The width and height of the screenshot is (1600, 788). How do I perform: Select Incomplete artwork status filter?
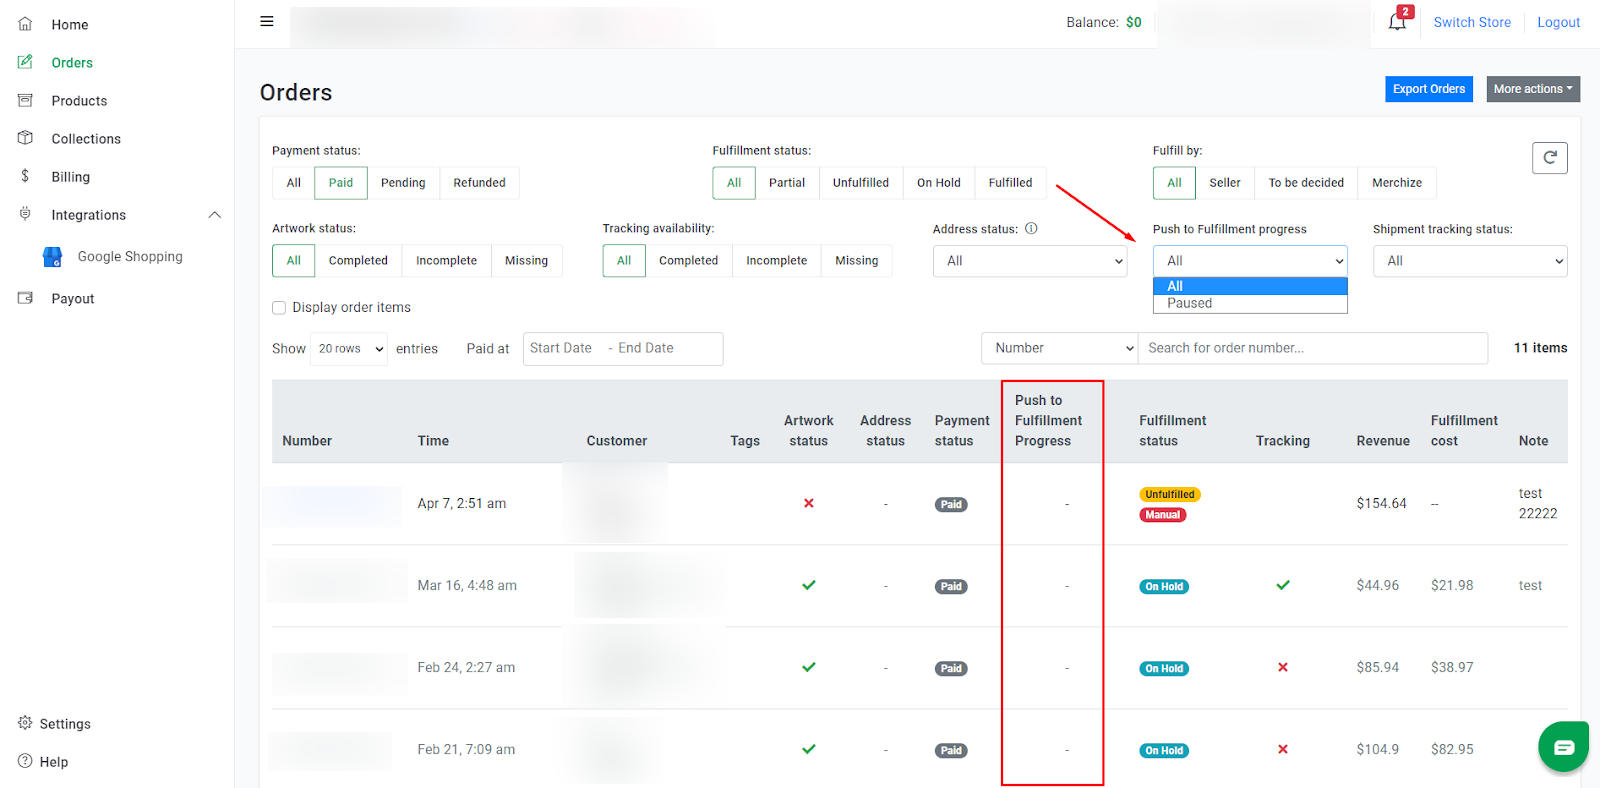point(446,261)
